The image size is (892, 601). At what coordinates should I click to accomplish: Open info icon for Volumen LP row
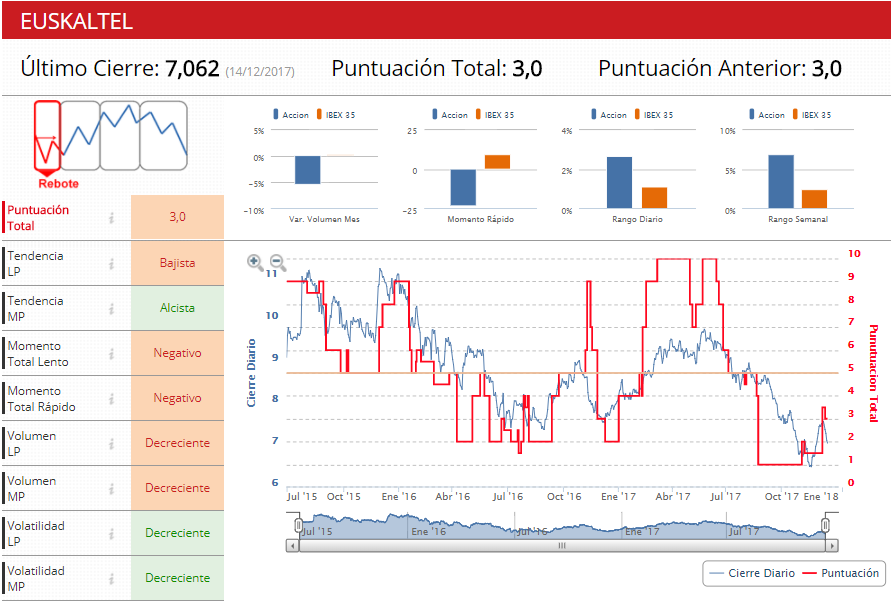(112, 443)
